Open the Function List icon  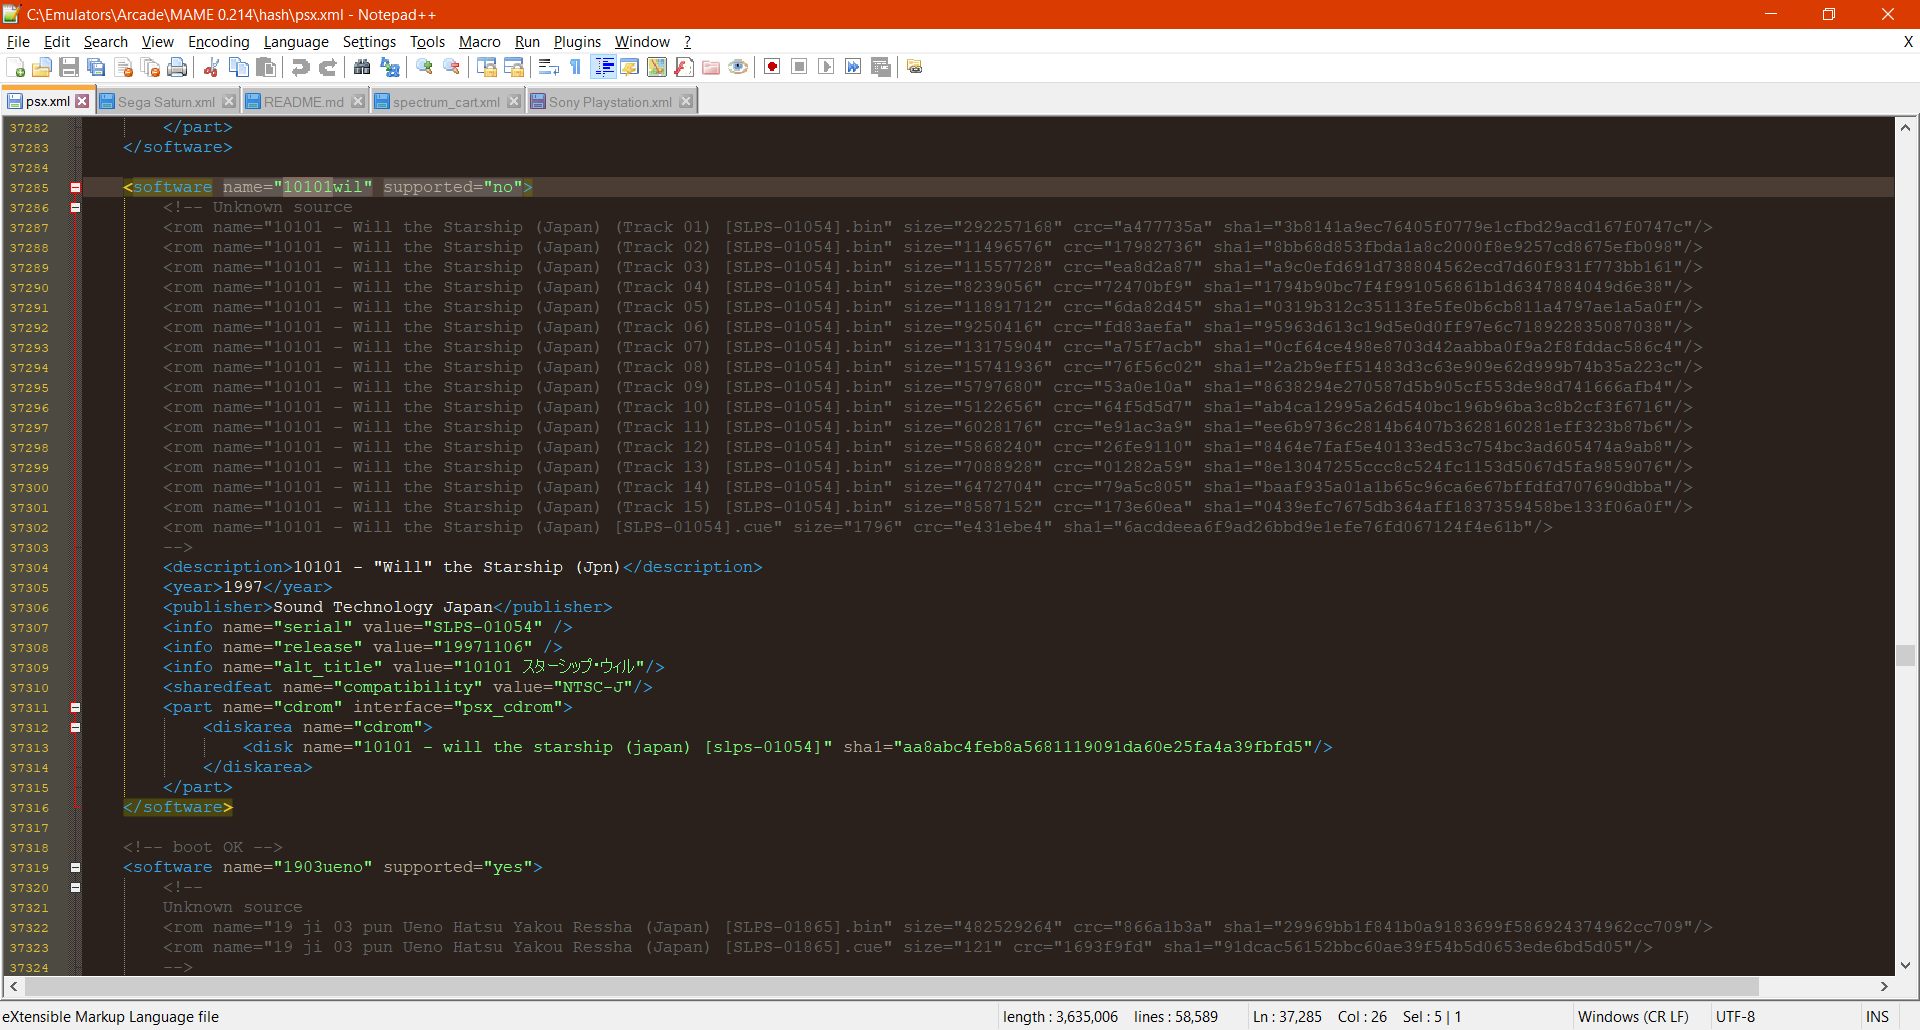(684, 67)
